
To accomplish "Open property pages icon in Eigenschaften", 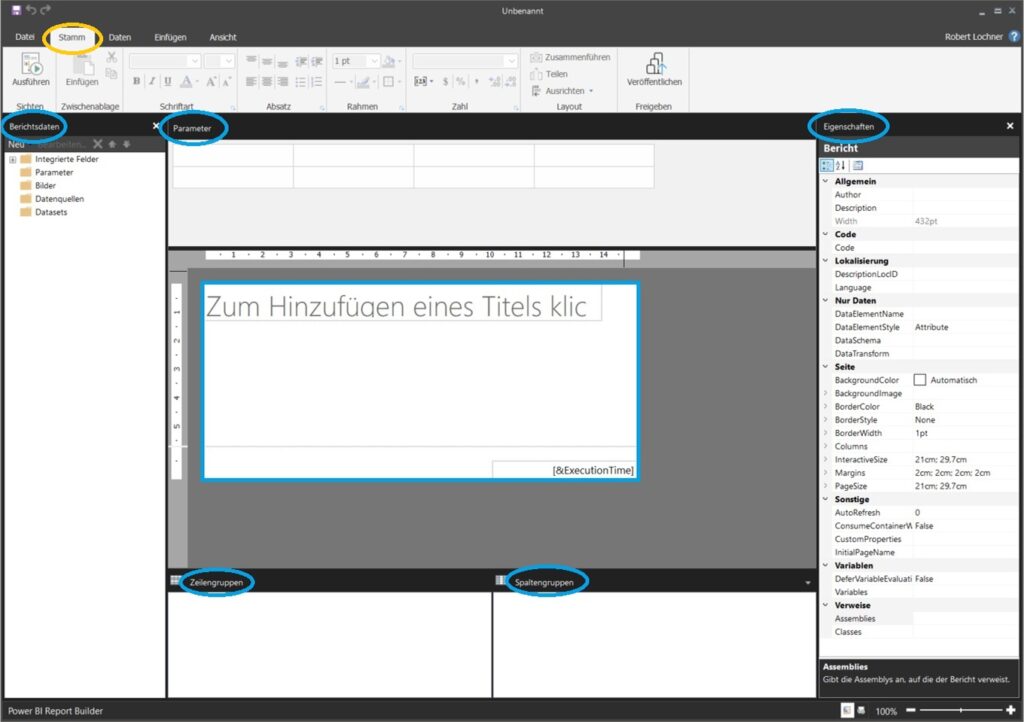I will tap(858, 165).
